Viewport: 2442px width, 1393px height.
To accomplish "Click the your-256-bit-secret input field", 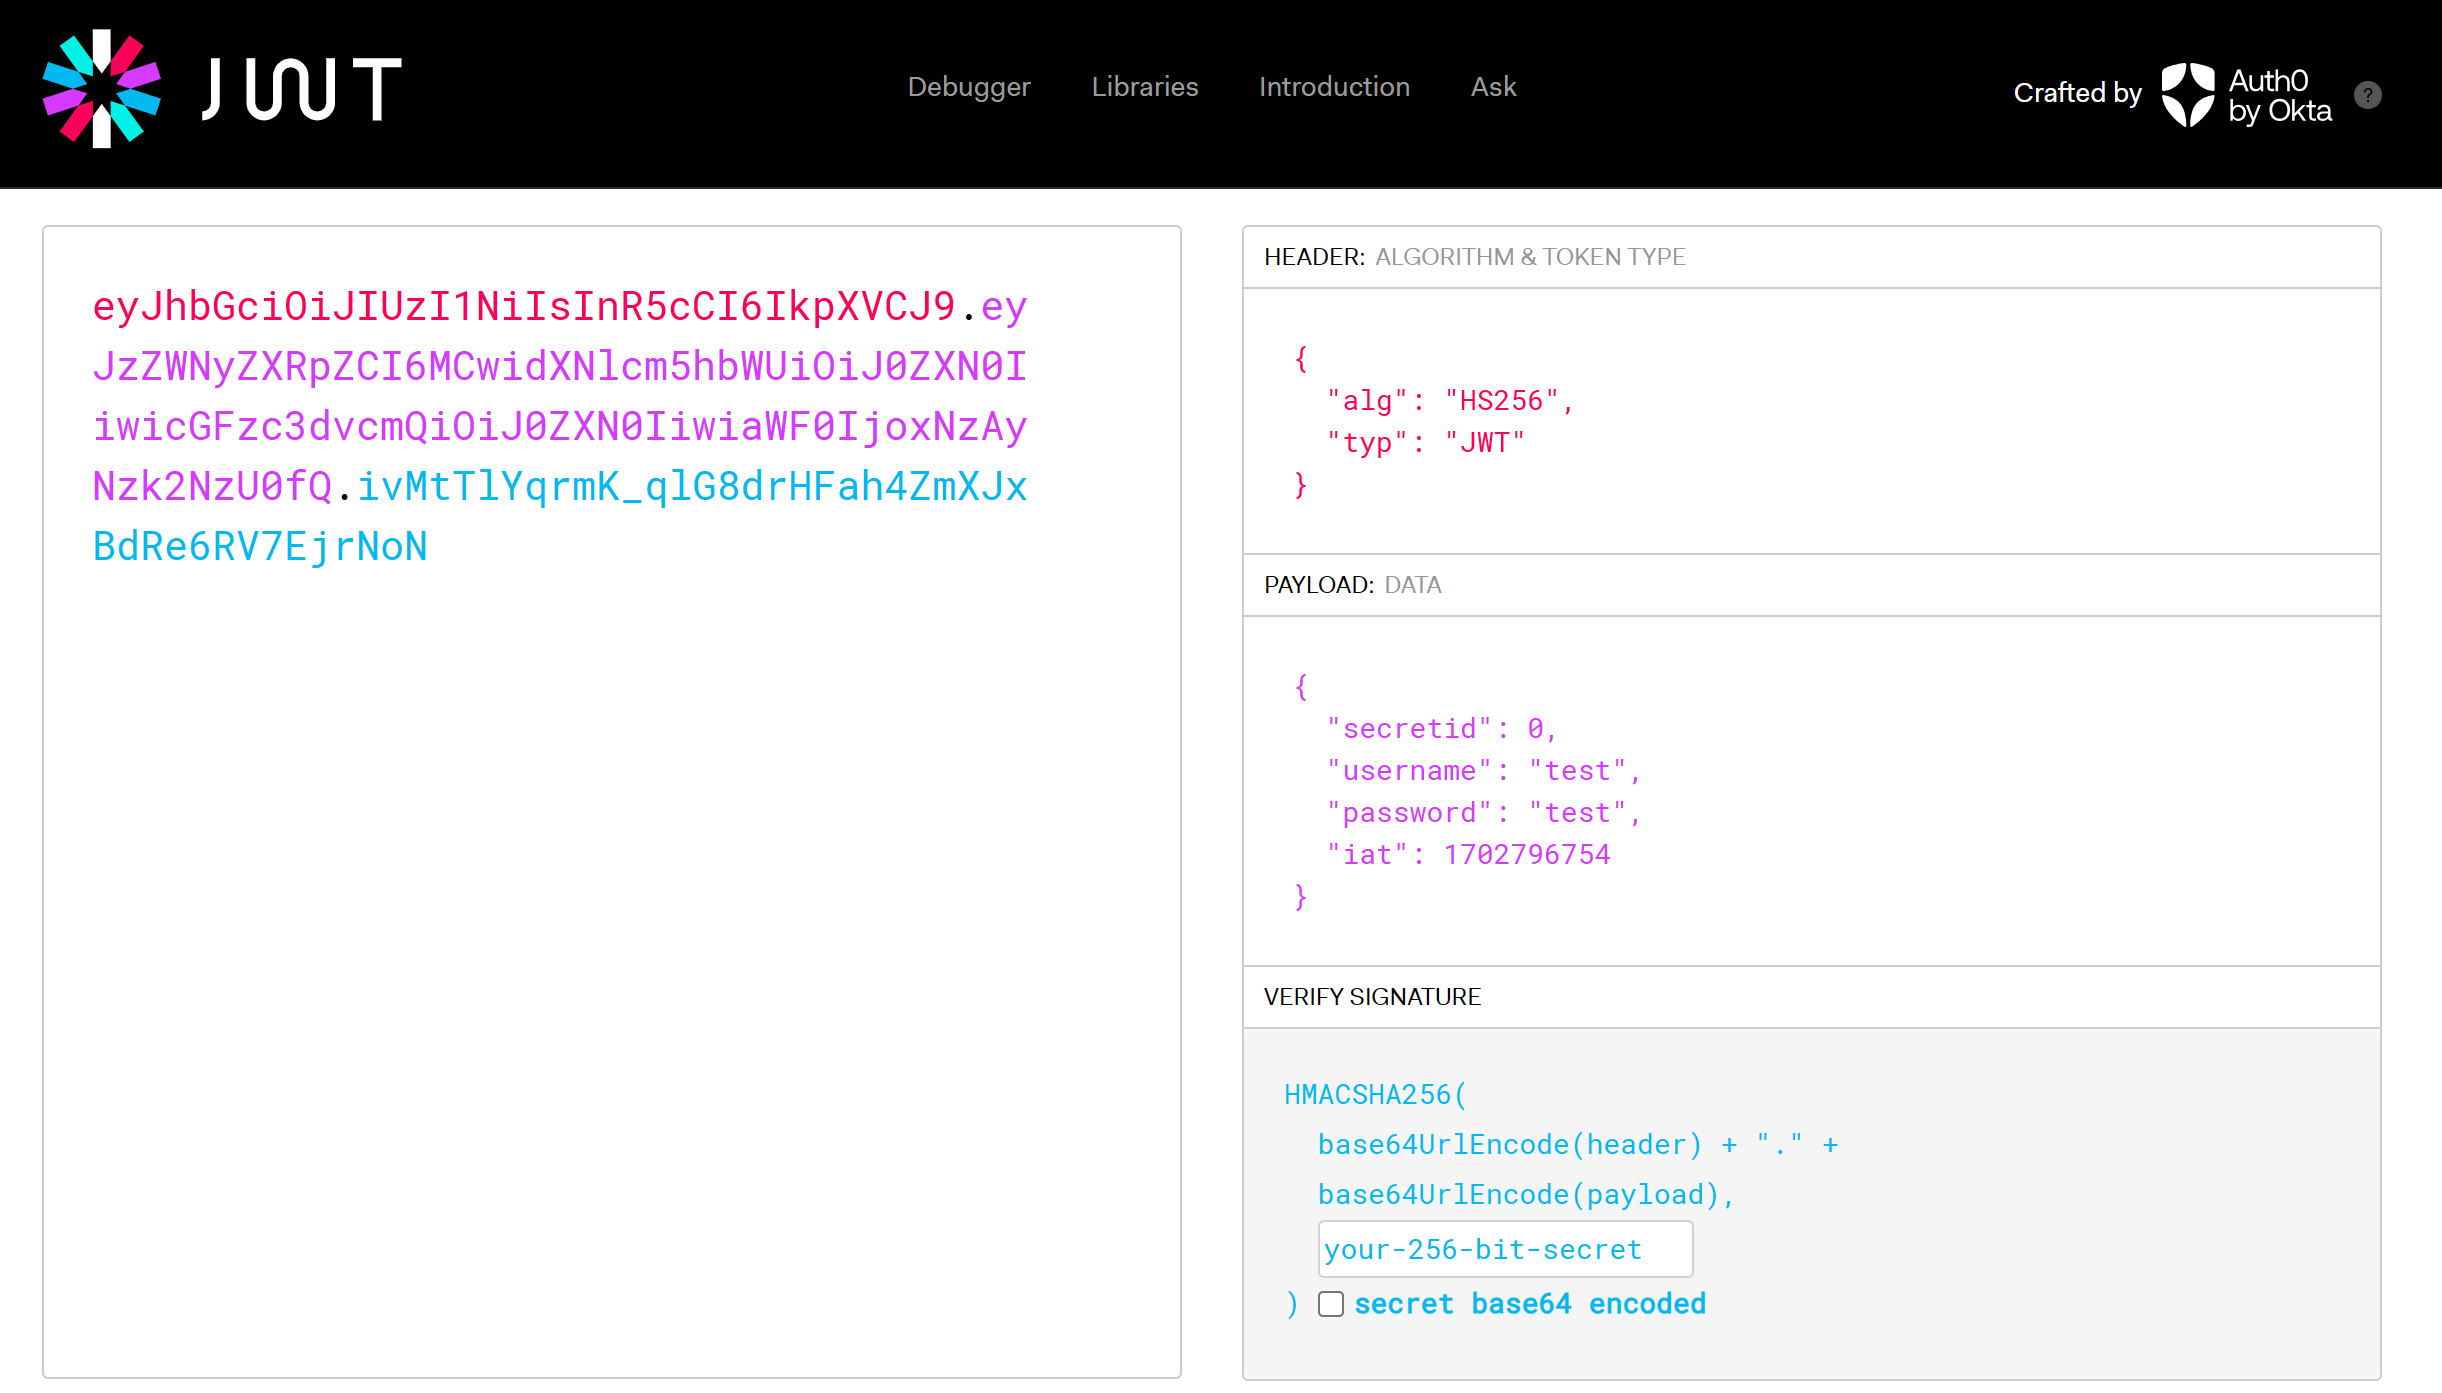I will [x=1501, y=1249].
